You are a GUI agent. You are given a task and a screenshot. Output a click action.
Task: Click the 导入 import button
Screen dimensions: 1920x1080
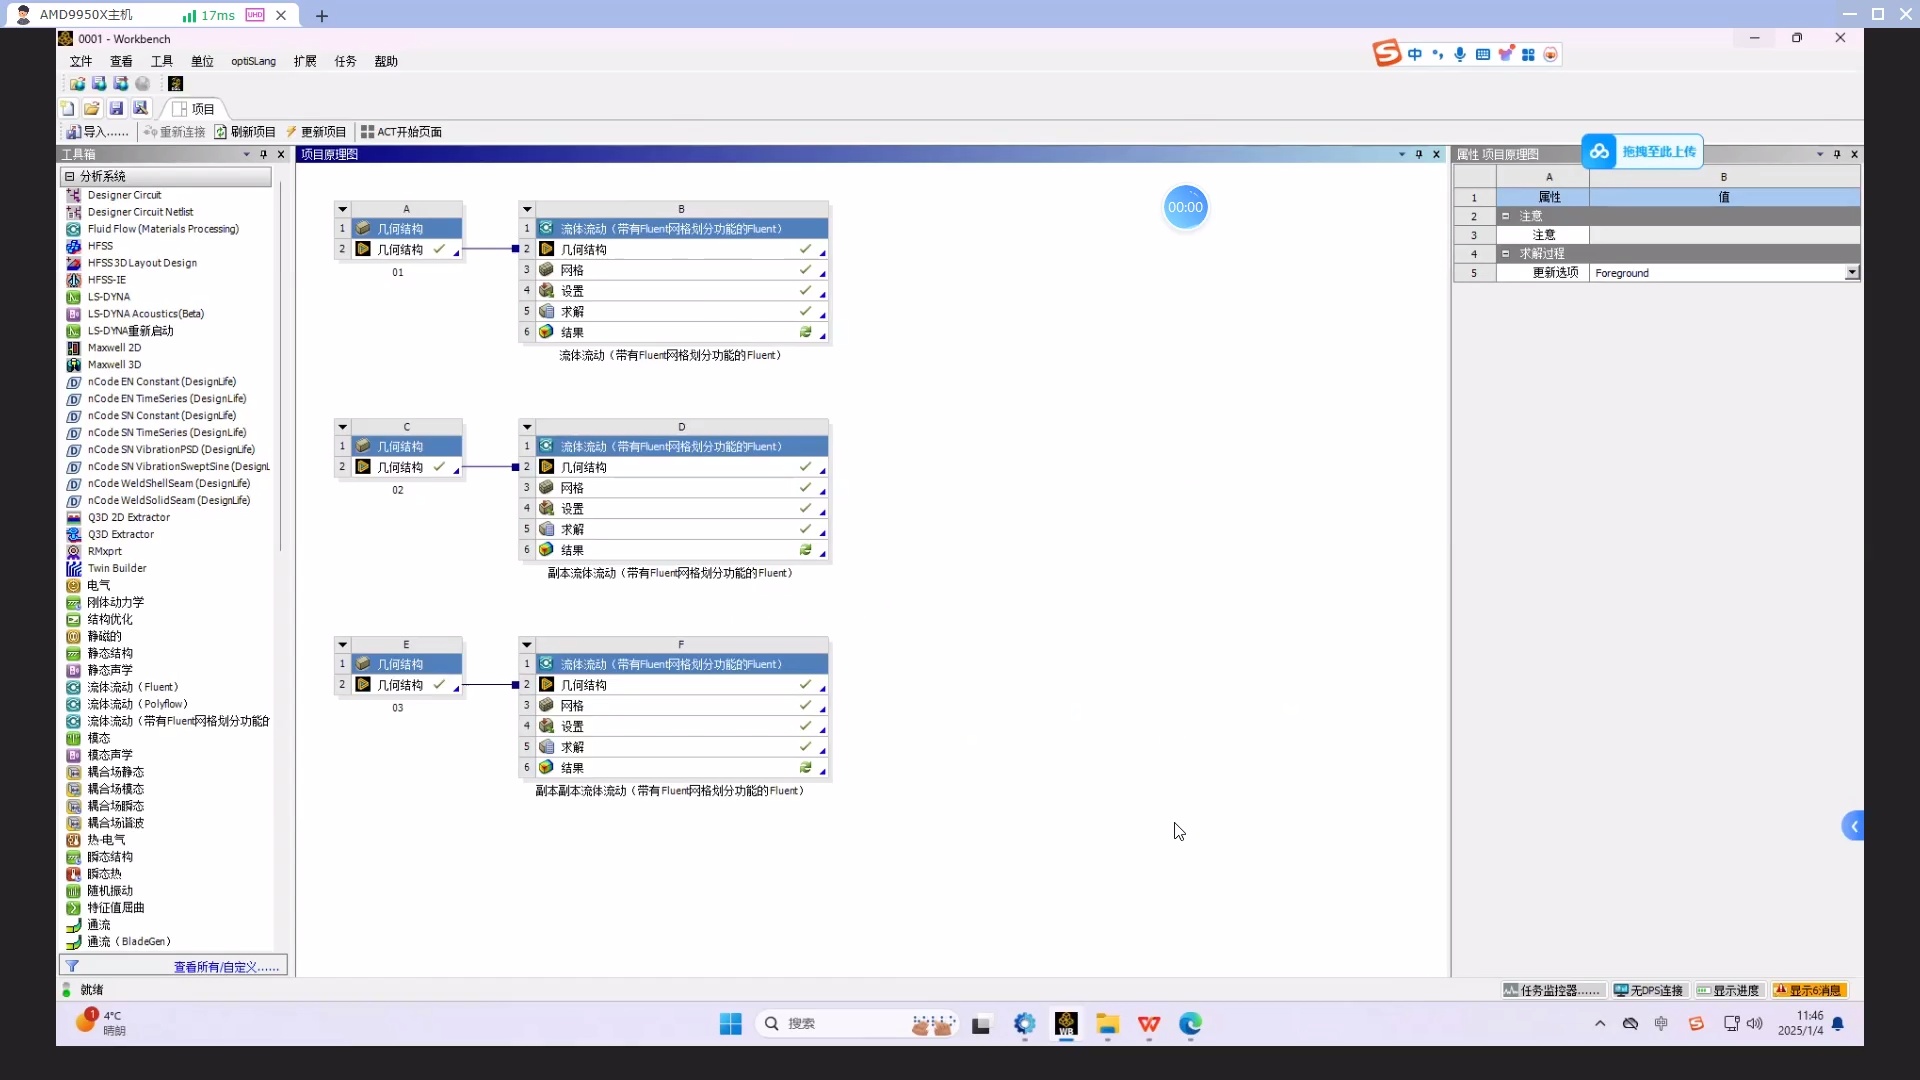tap(97, 132)
